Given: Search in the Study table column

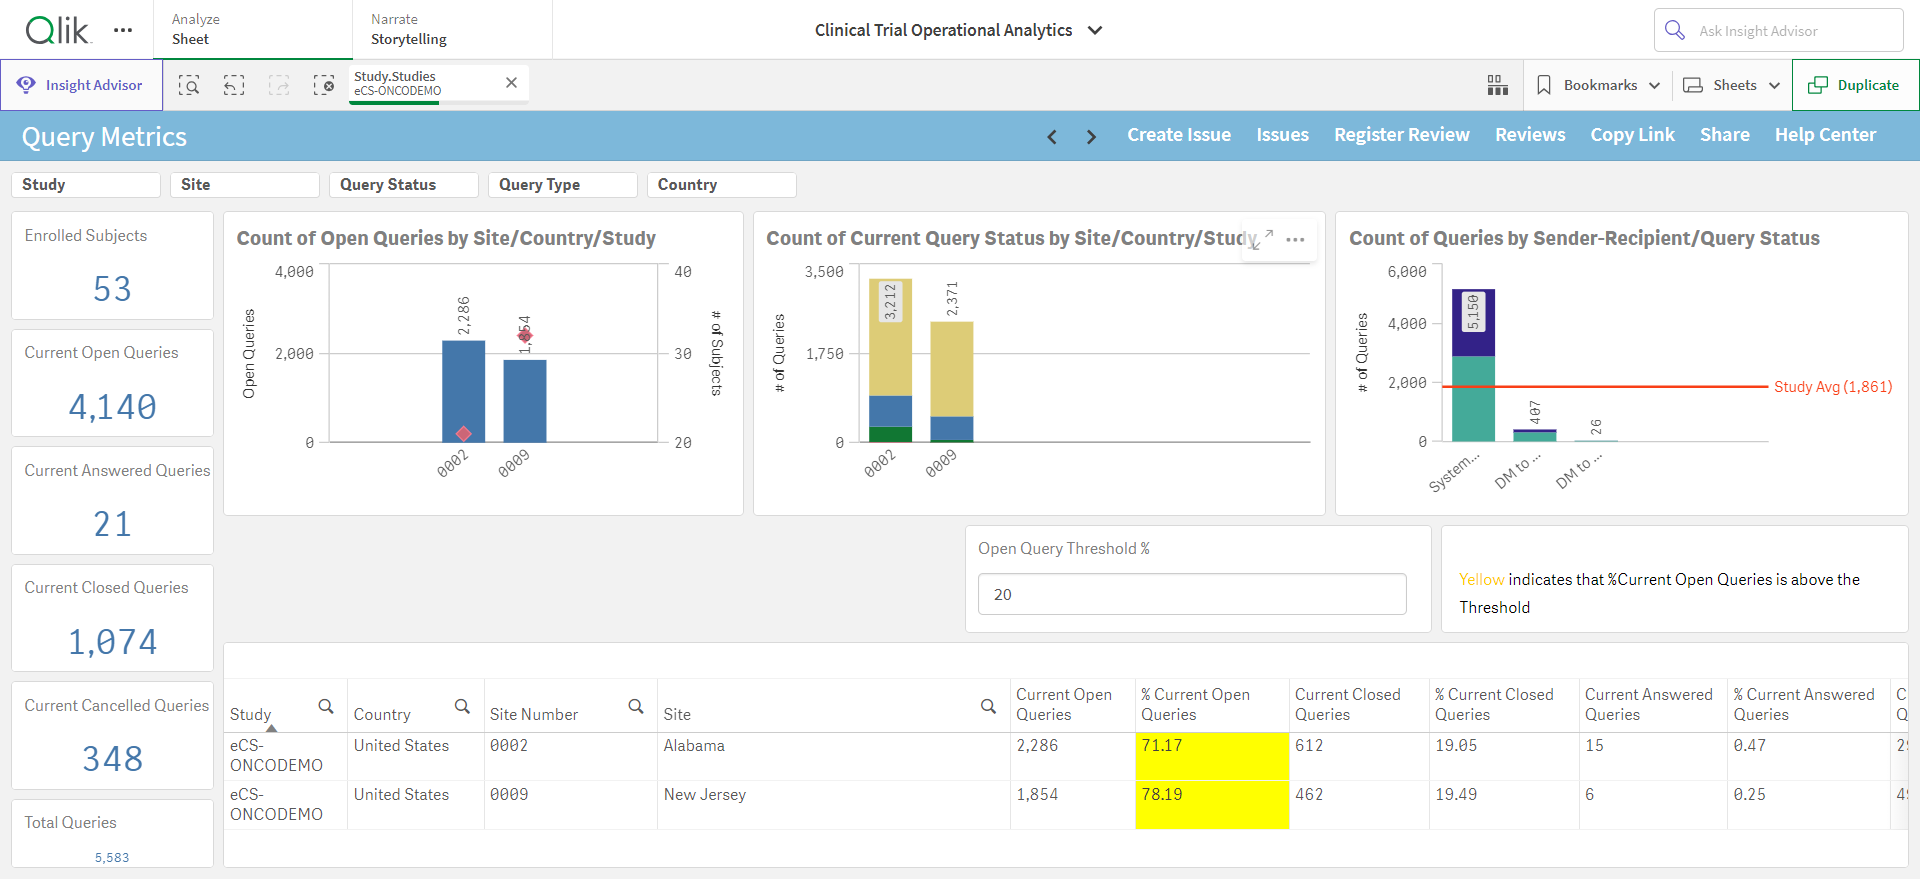Looking at the screenshot, I should tap(326, 706).
